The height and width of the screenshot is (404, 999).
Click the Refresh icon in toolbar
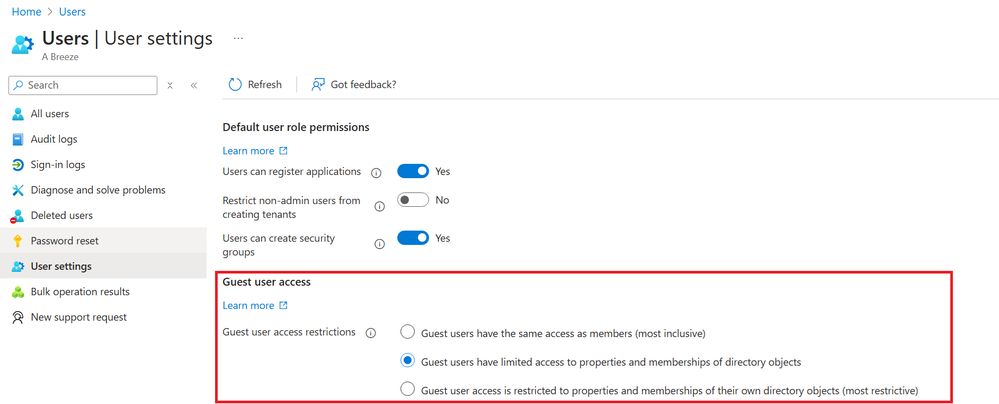(235, 85)
